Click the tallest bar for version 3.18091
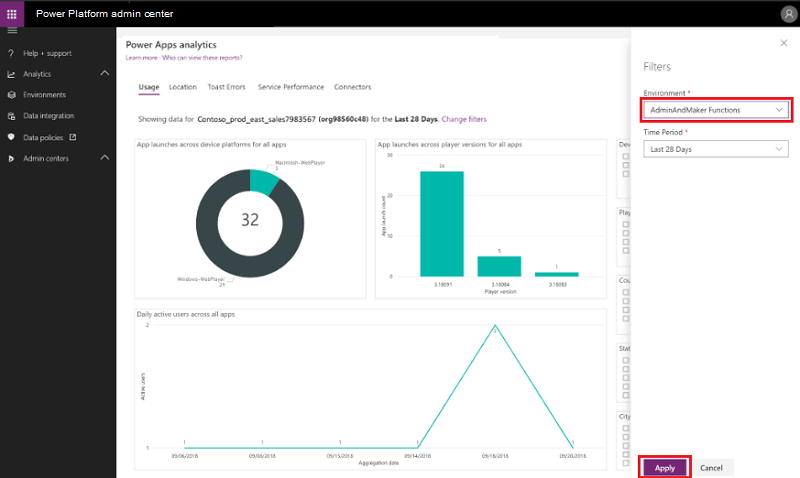This screenshot has width=800, height=478. coord(441,223)
